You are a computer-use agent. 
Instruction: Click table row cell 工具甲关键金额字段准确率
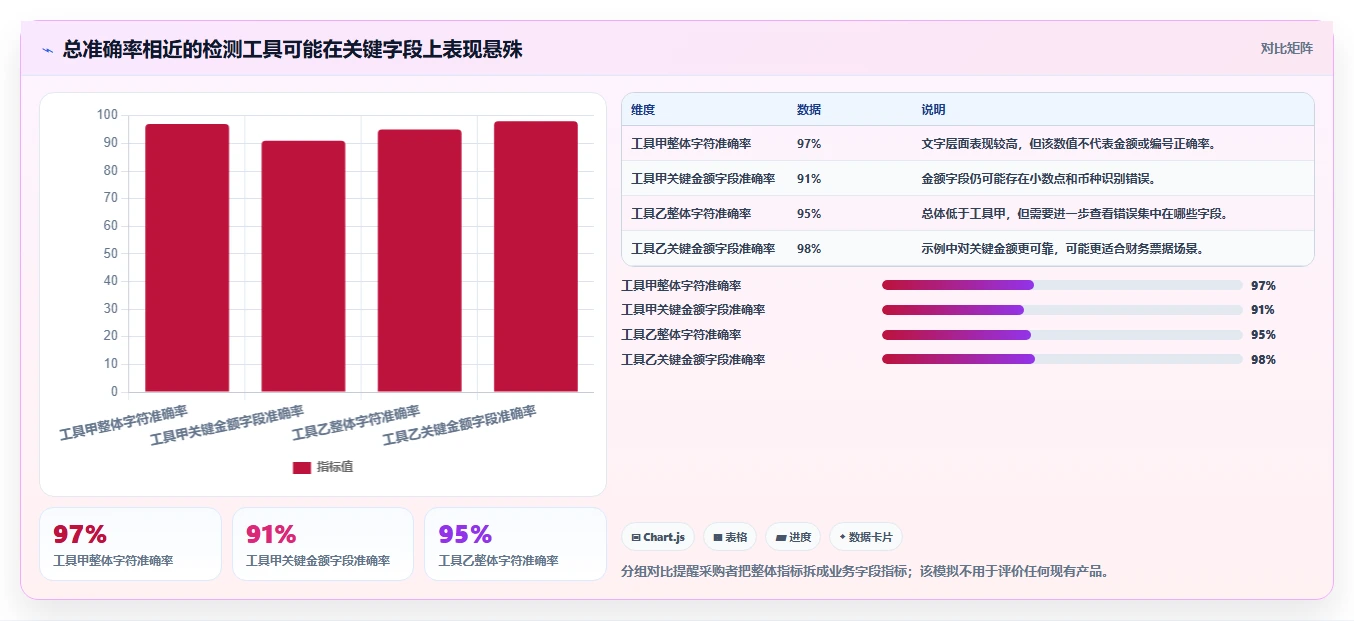(x=703, y=179)
